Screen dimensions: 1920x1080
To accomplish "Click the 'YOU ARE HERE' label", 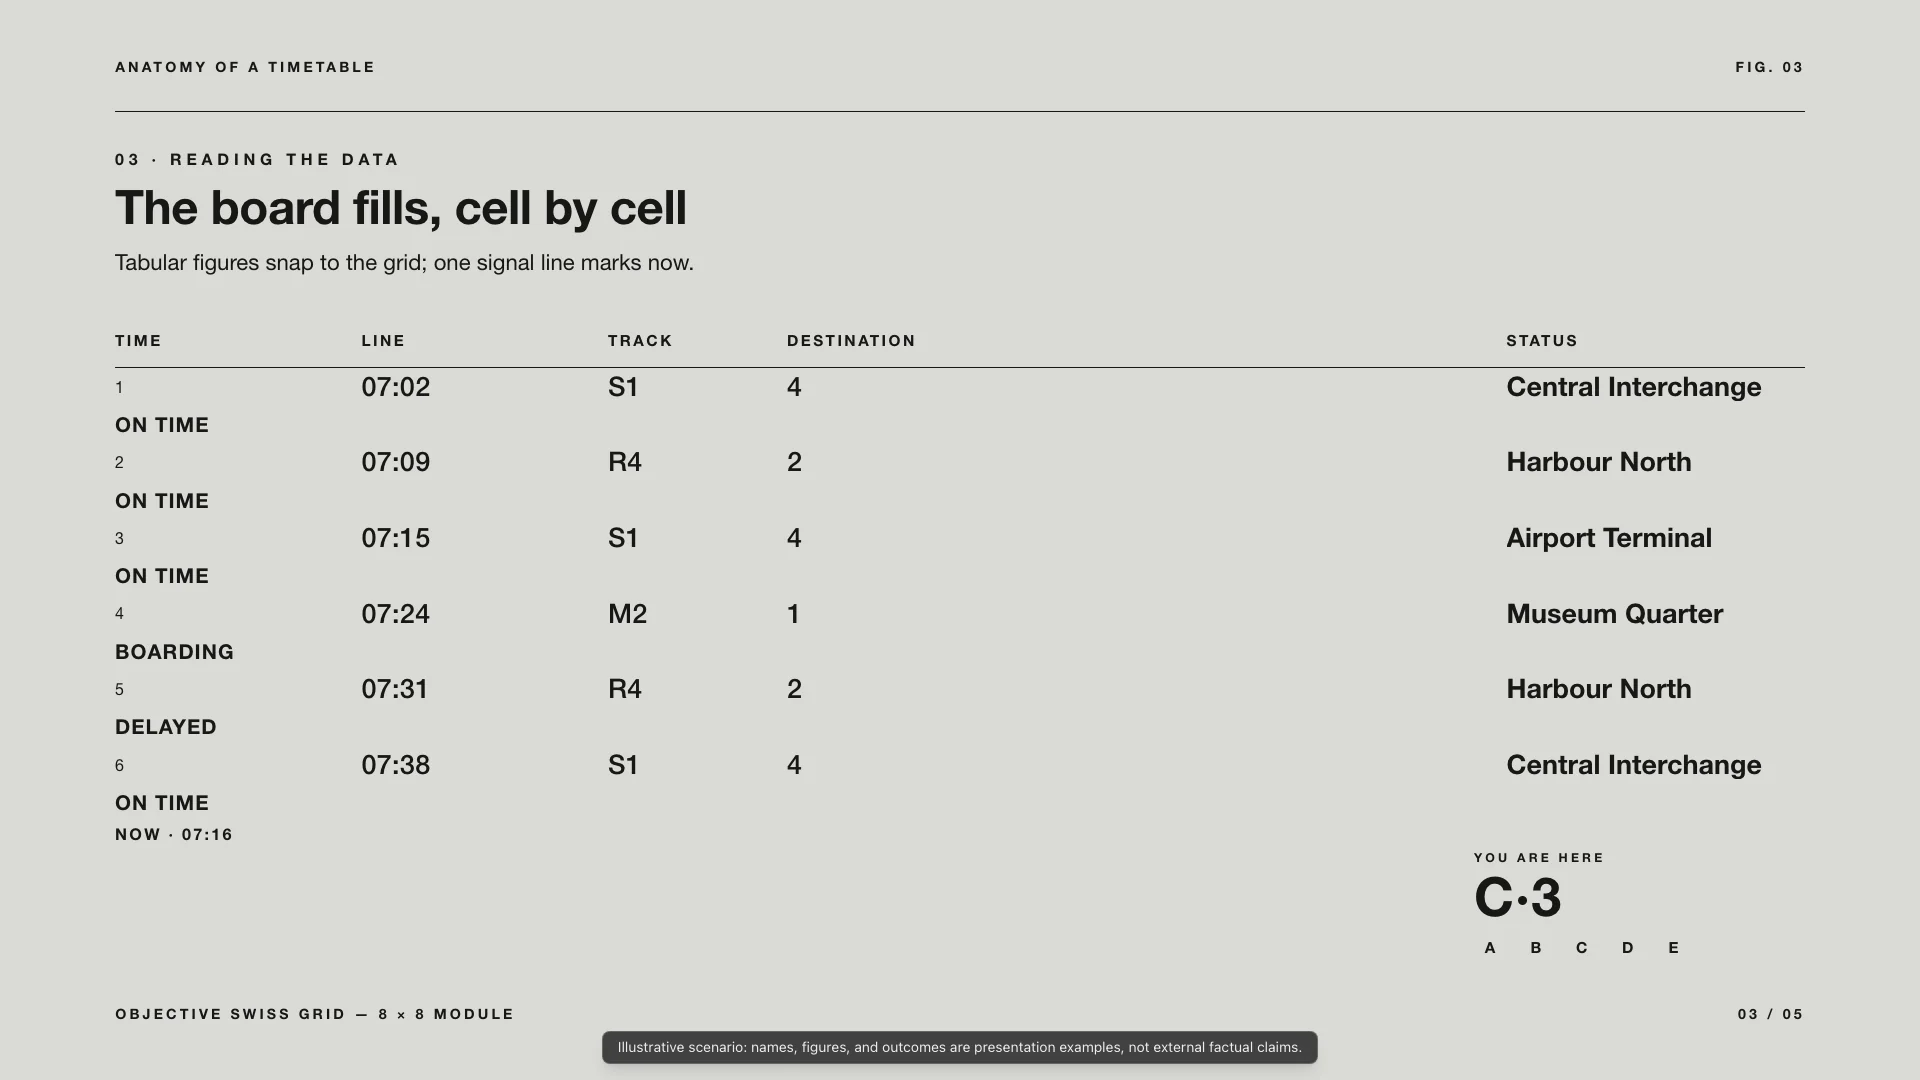I will (1539, 858).
